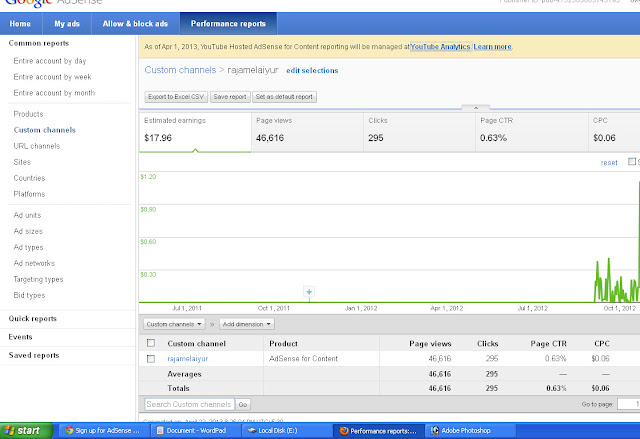640x439 pixels.
Task: Expand the Quick reports section
Action: [33, 319]
